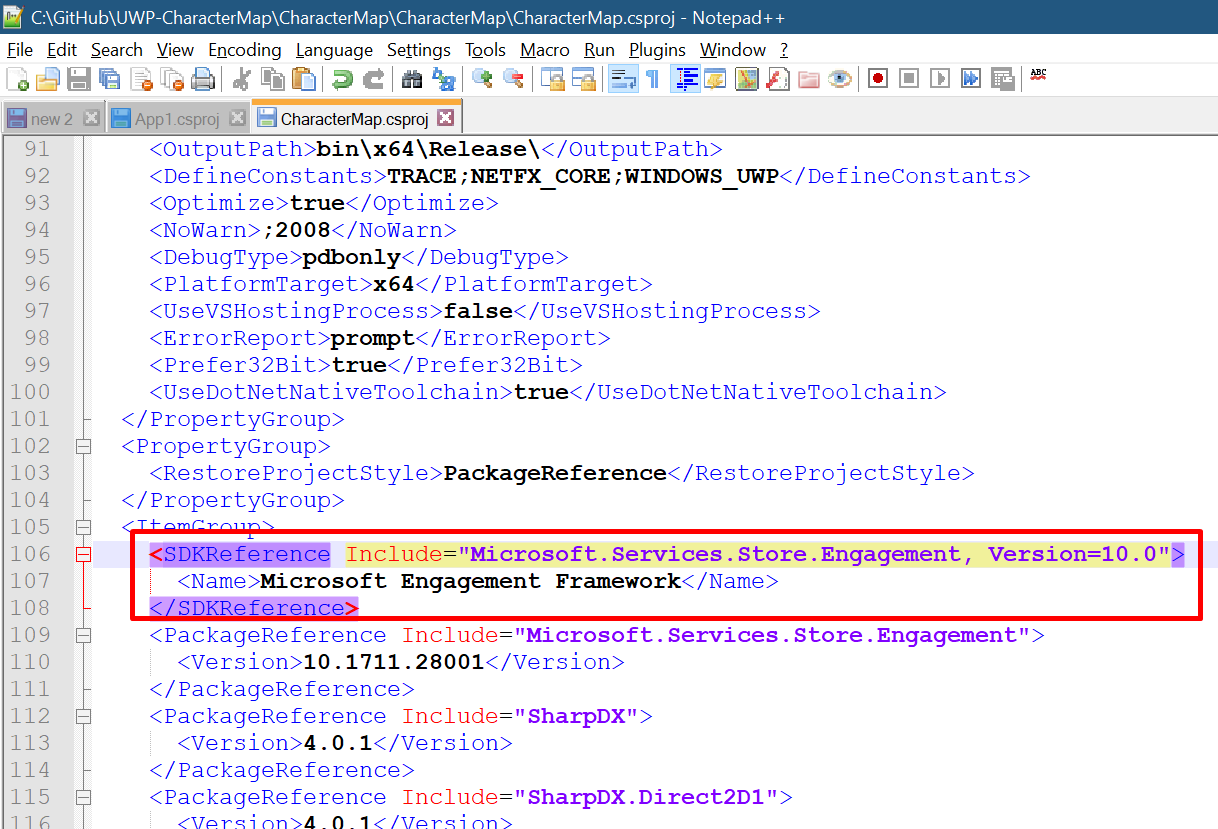
Task: Click the macro Playback button
Action: coord(940,79)
